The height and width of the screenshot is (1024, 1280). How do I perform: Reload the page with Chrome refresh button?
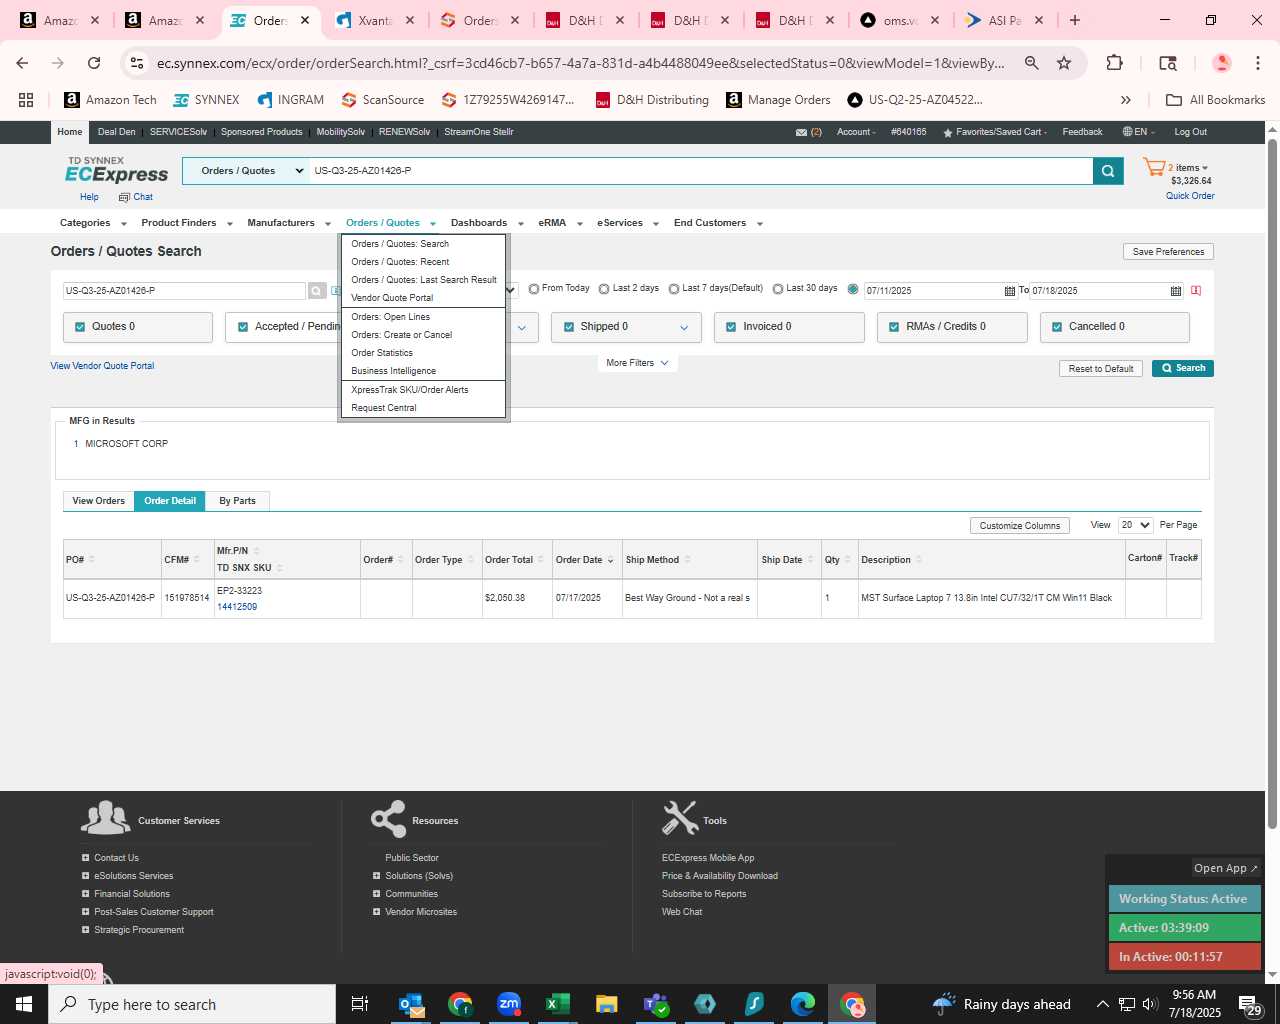tap(94, 63)
